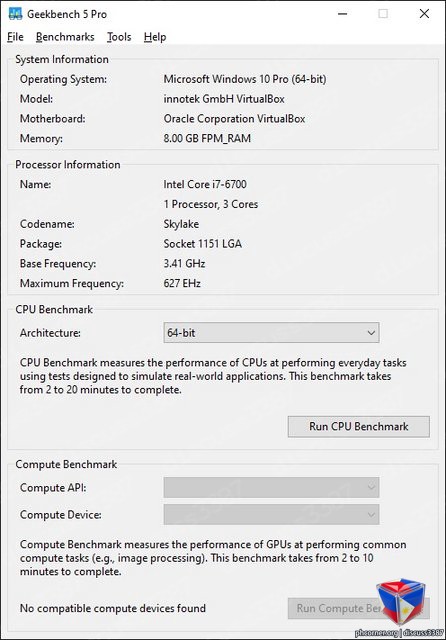Click the Operating System Windows 10 Pro value

pos(245,79)
